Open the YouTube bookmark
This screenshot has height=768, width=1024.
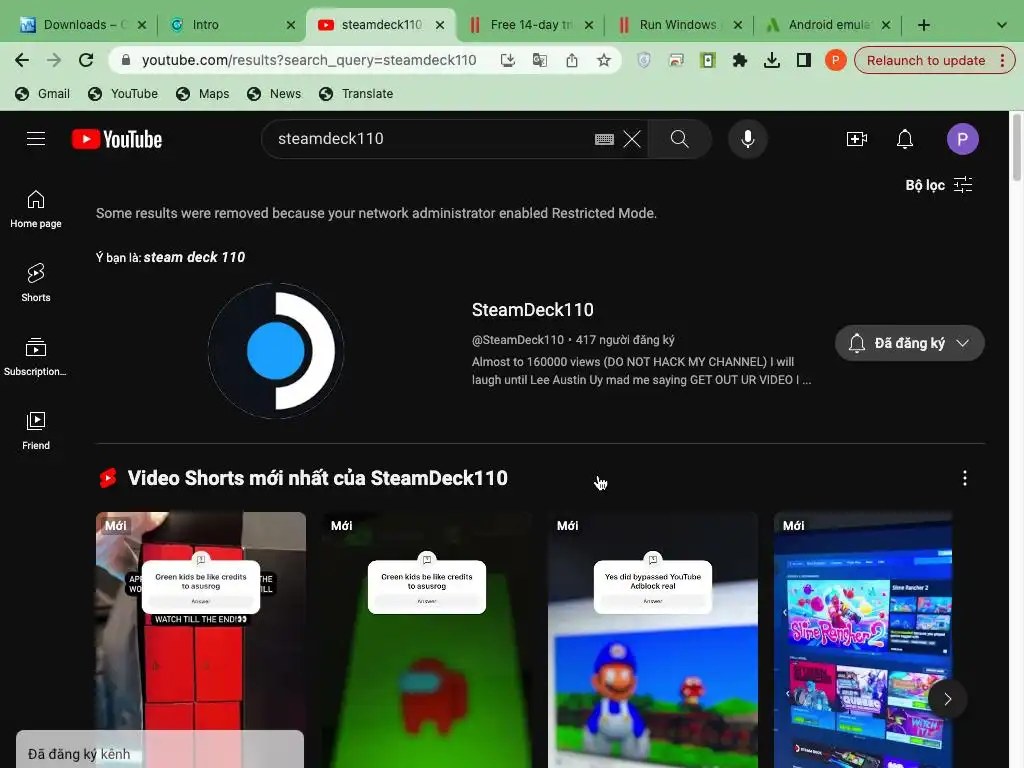pyautogui.click(x=123, y=93)
